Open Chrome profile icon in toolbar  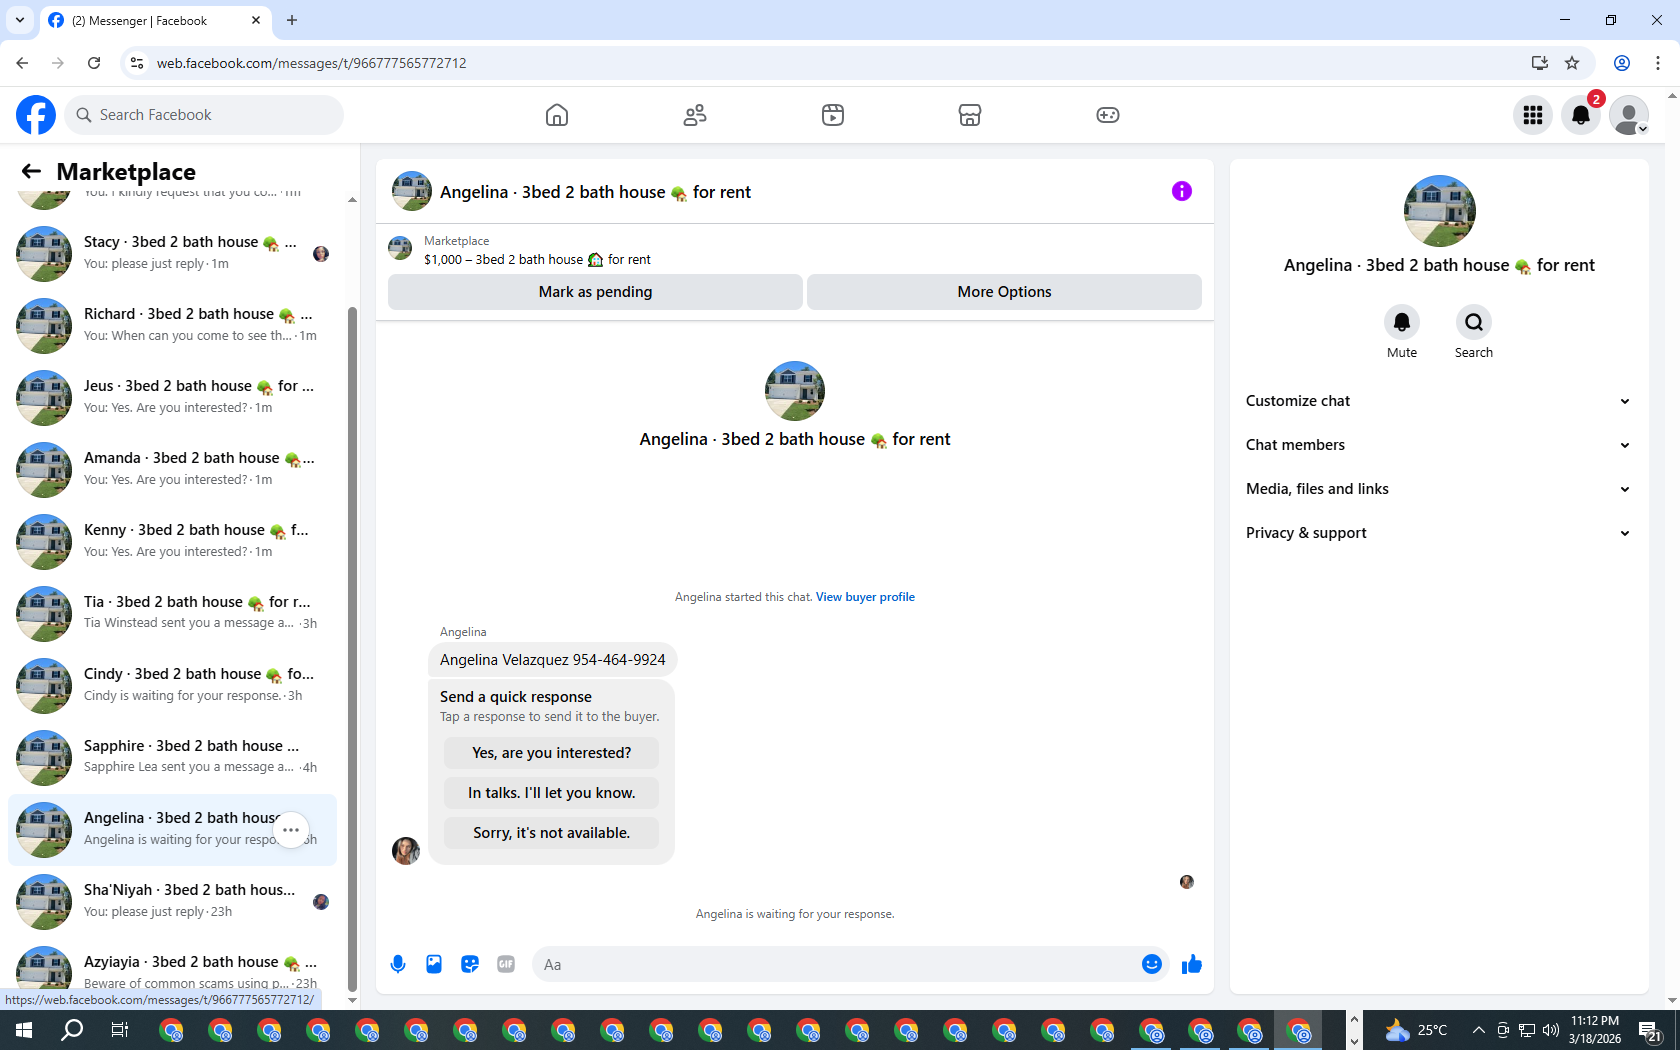pyautogui.click(x=1622, y=63)
